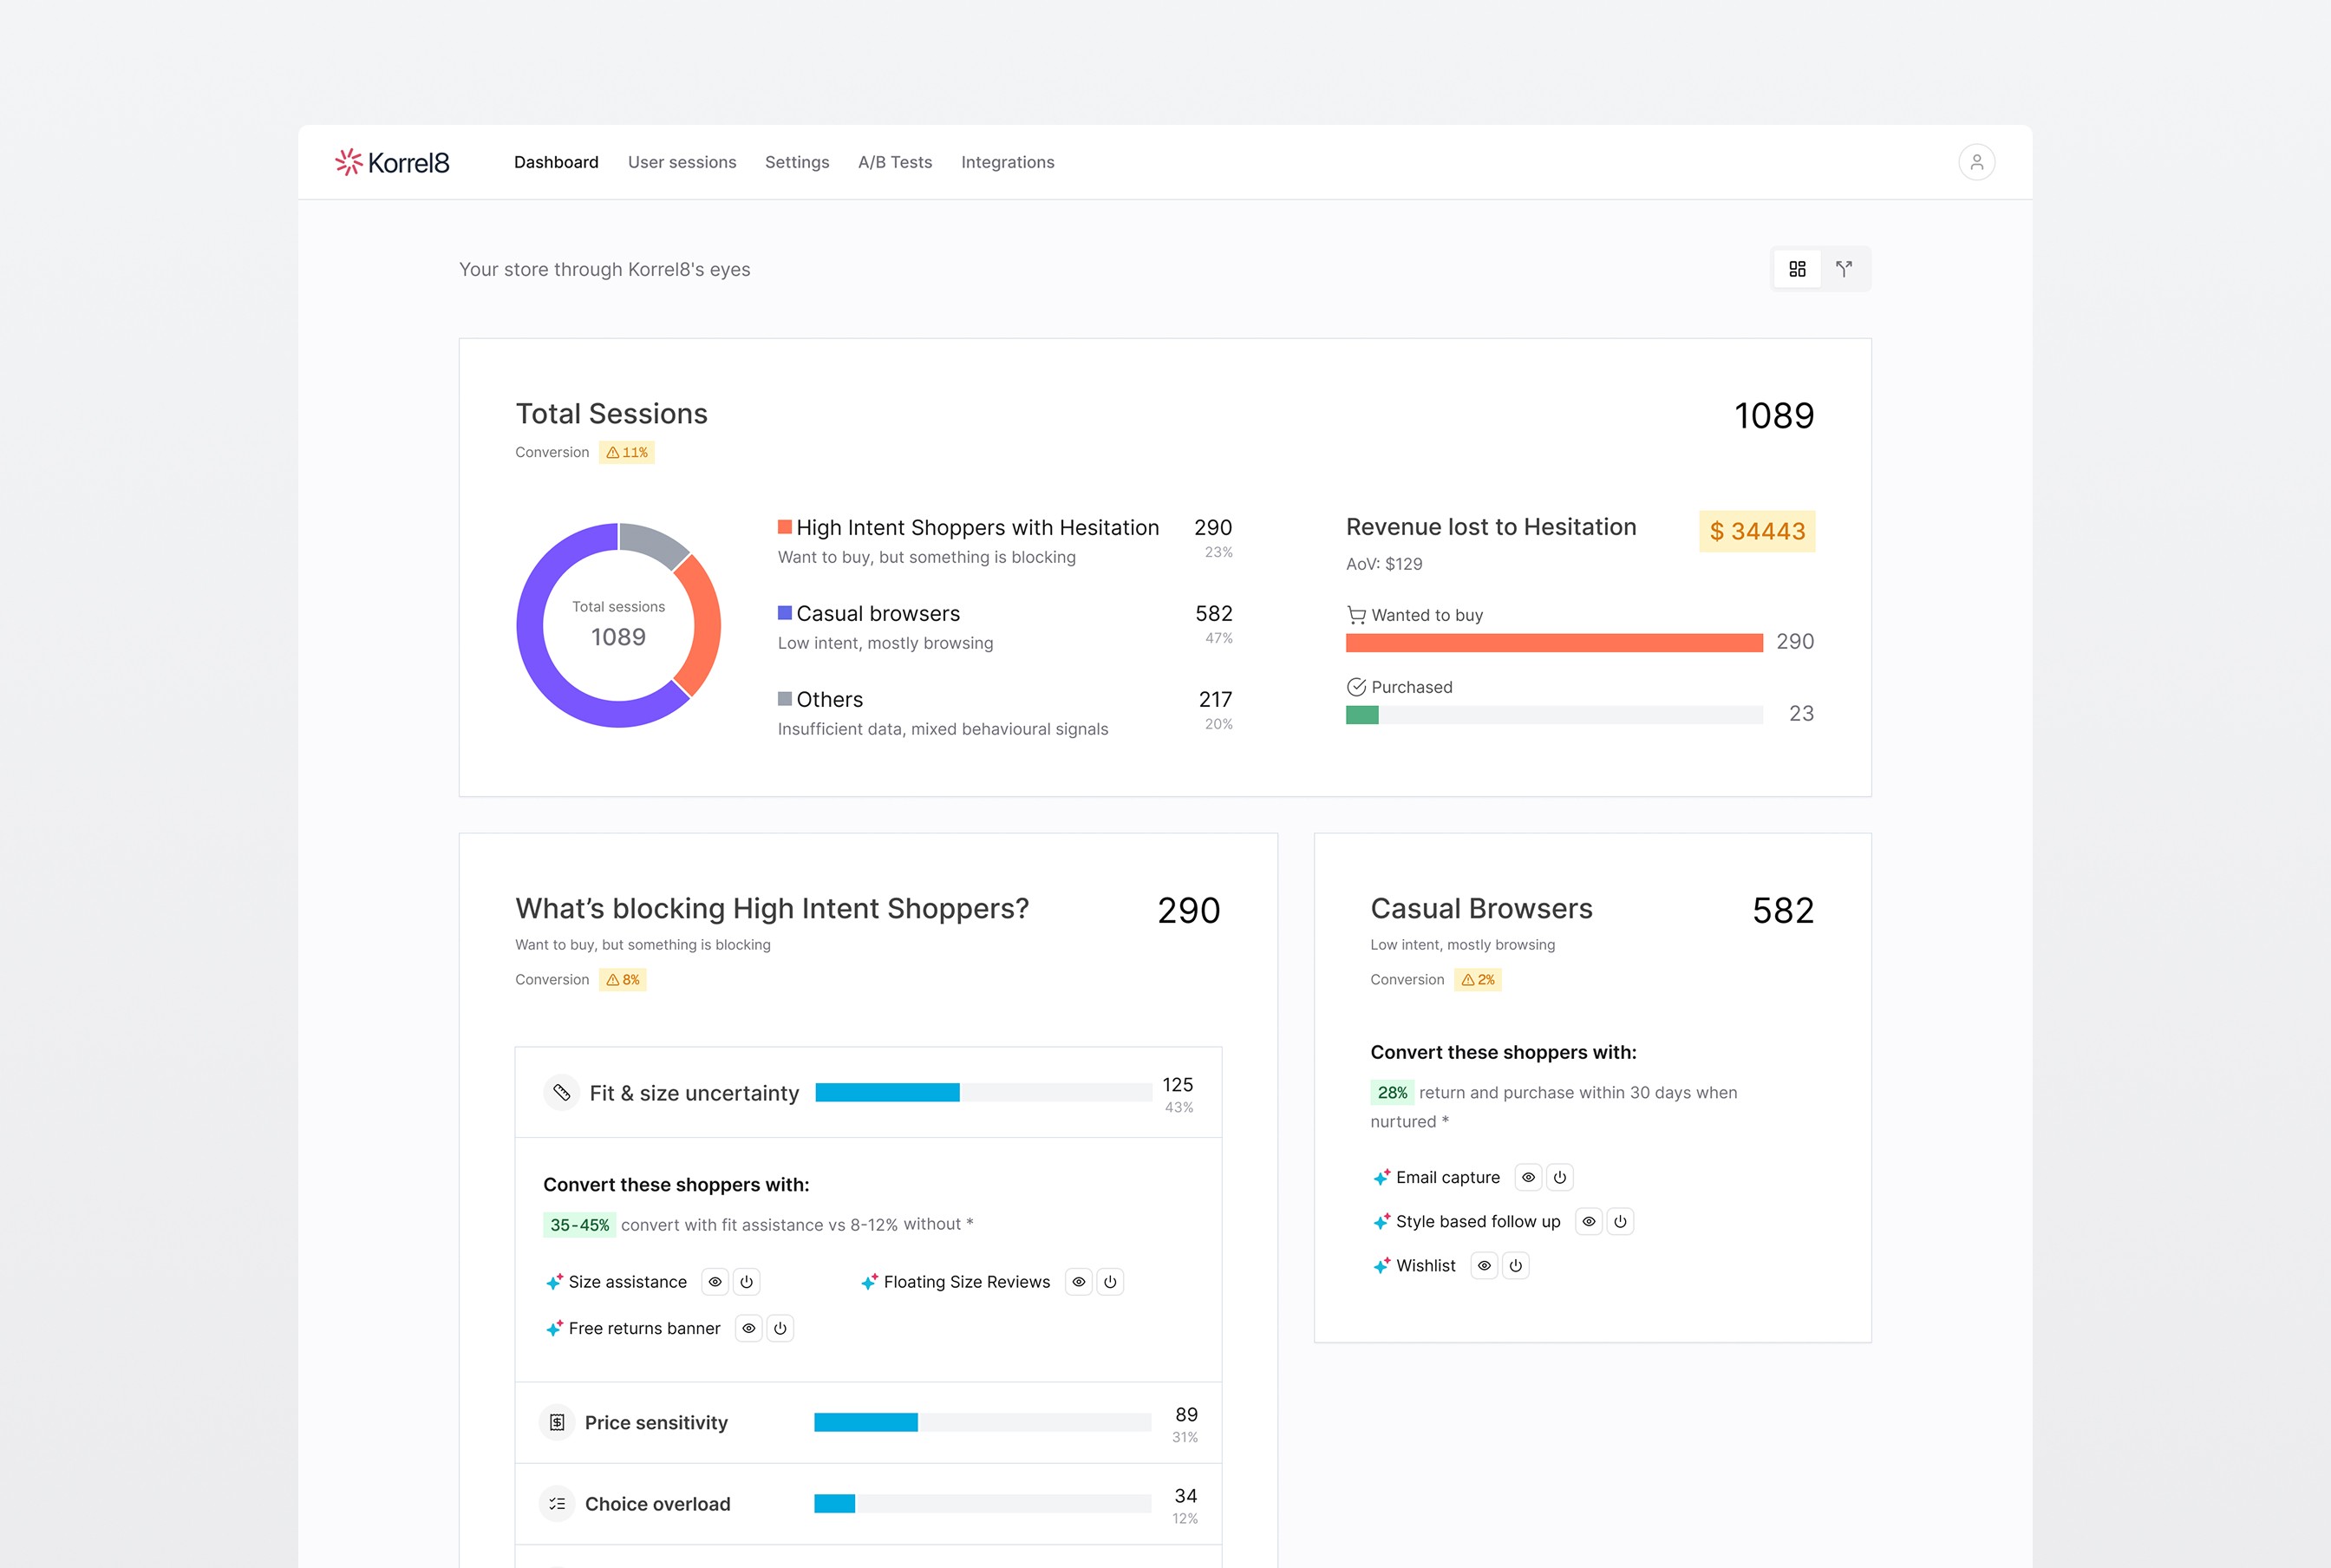Screen dimensions: 2331x1568
Task: Click the orange High Intent legend swatch
Action: click(x=785, y=527)
